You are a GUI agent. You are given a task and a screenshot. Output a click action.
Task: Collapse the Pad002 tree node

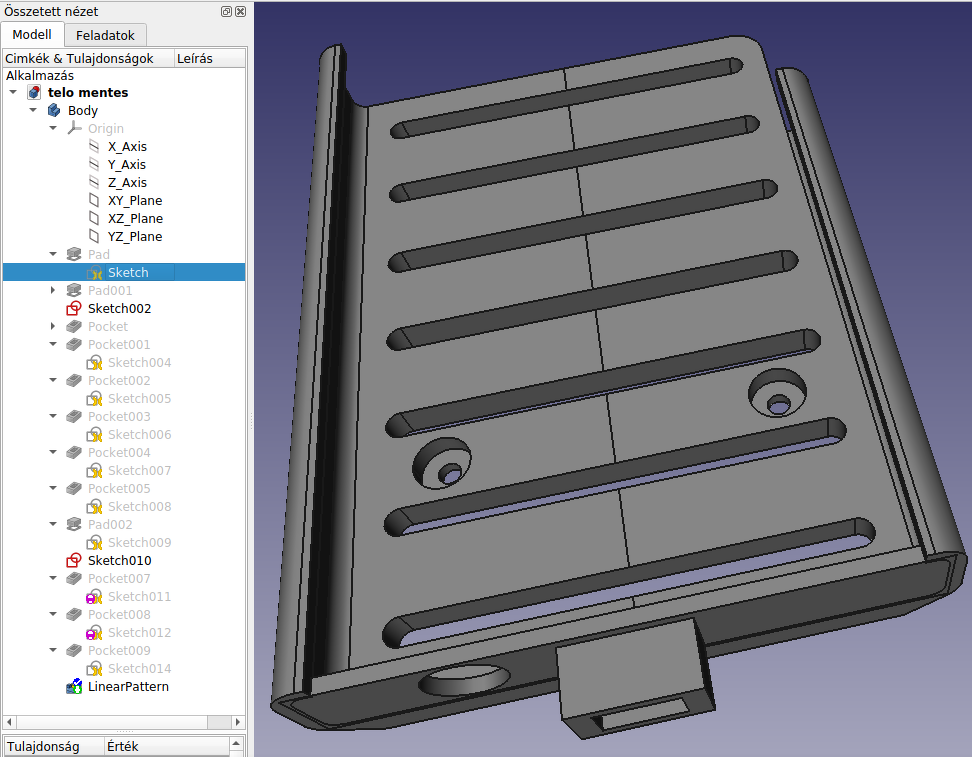tap(53, 525)
